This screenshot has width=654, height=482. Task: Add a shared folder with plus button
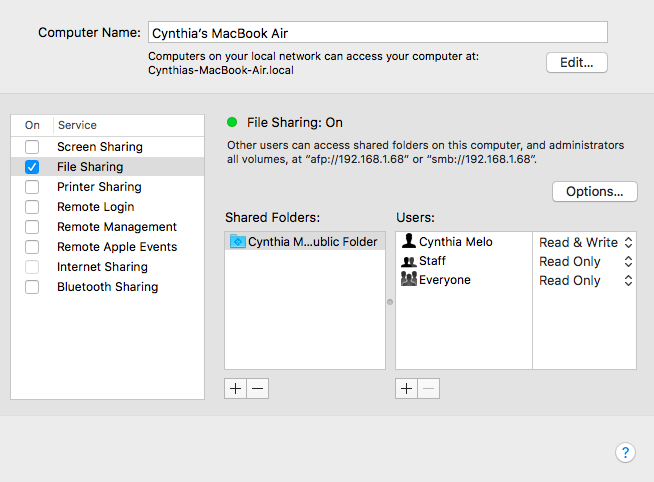point(236,389)
